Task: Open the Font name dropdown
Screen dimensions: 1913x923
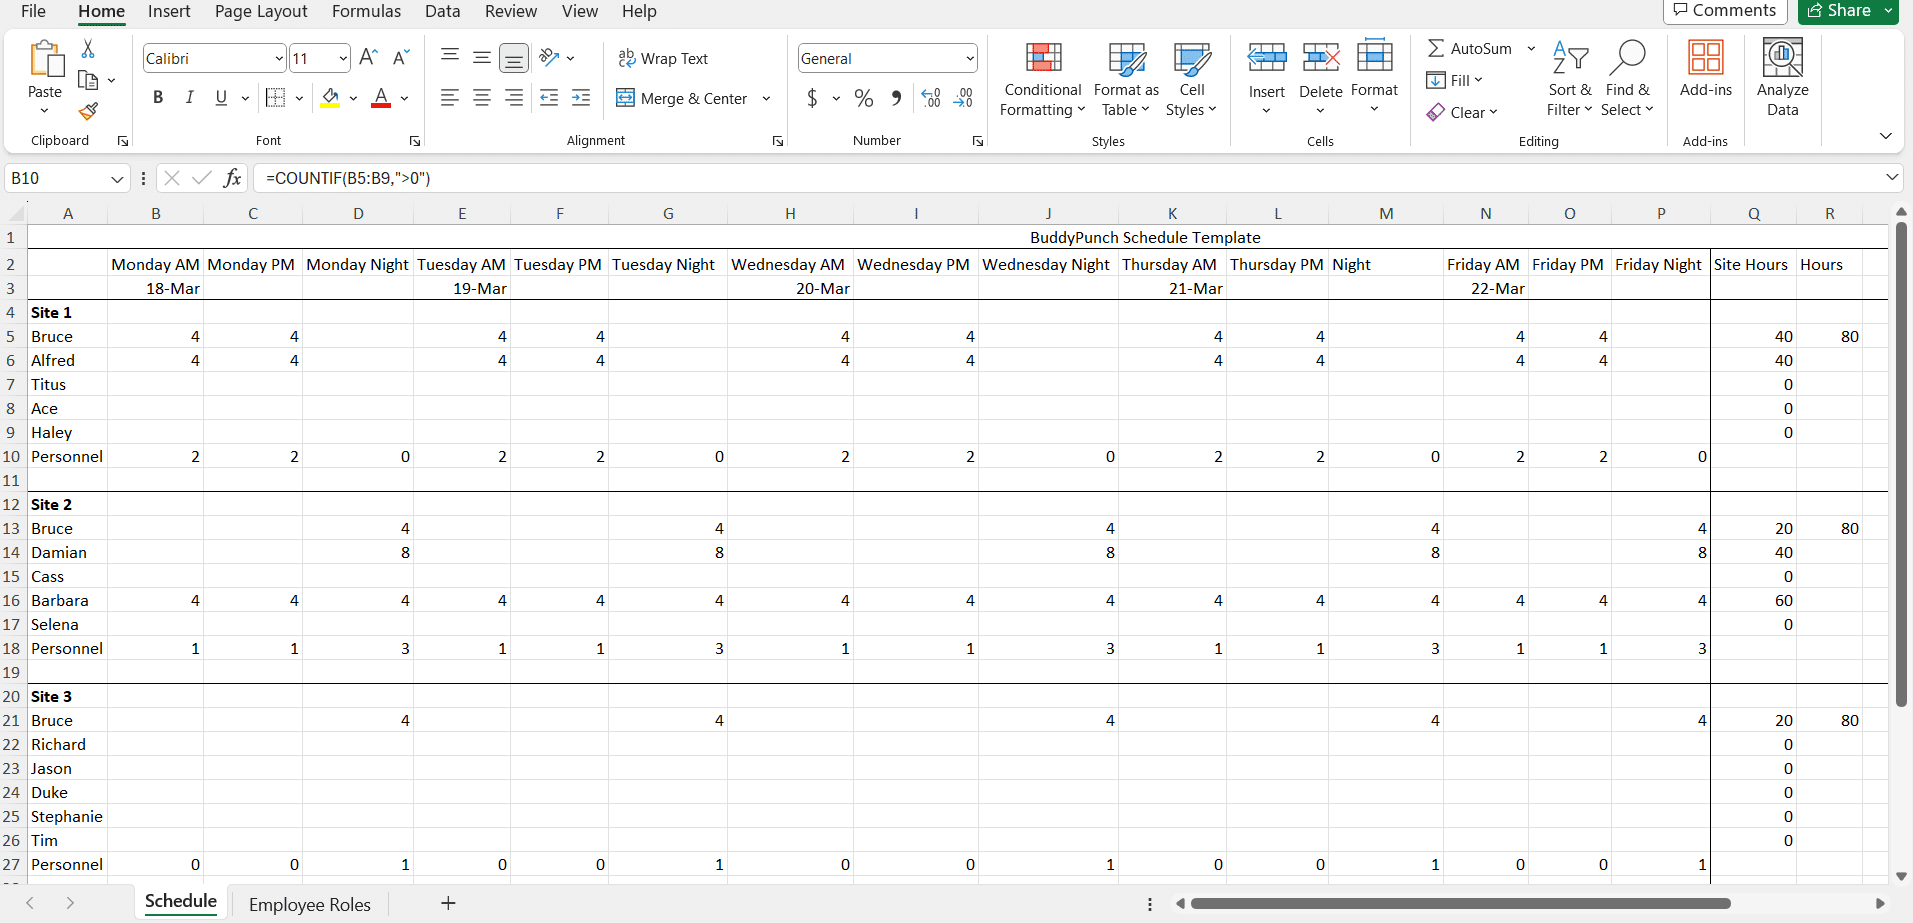Action: (x=279, y=57)
